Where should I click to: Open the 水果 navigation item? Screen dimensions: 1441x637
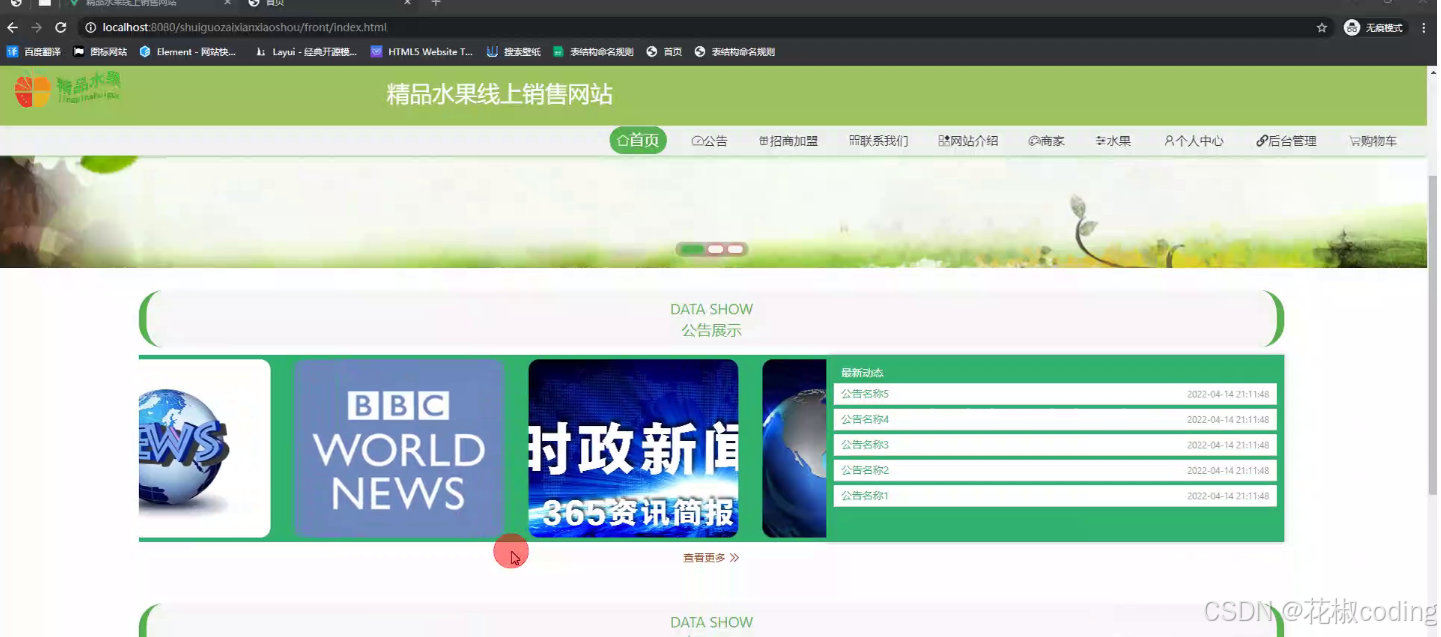[x=1113, y=141]
